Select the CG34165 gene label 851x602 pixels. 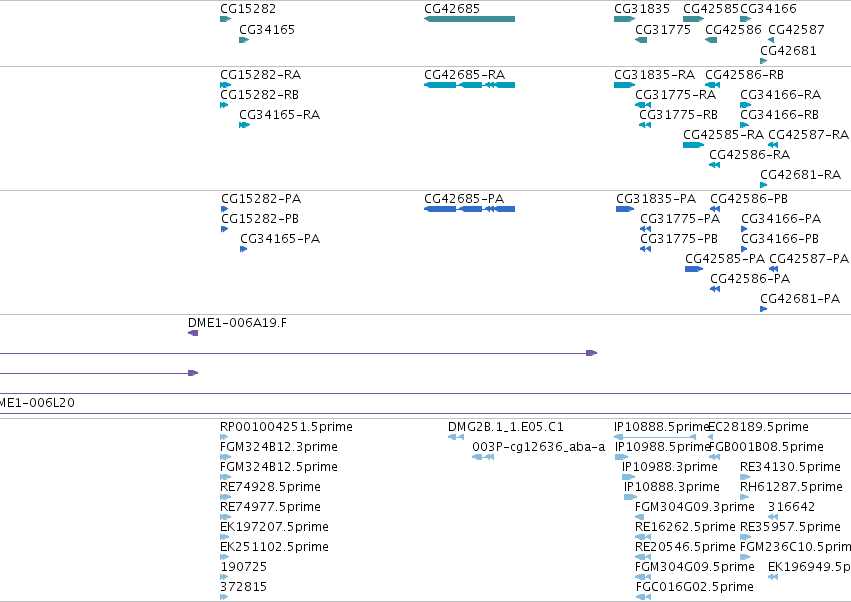[267, 29]
